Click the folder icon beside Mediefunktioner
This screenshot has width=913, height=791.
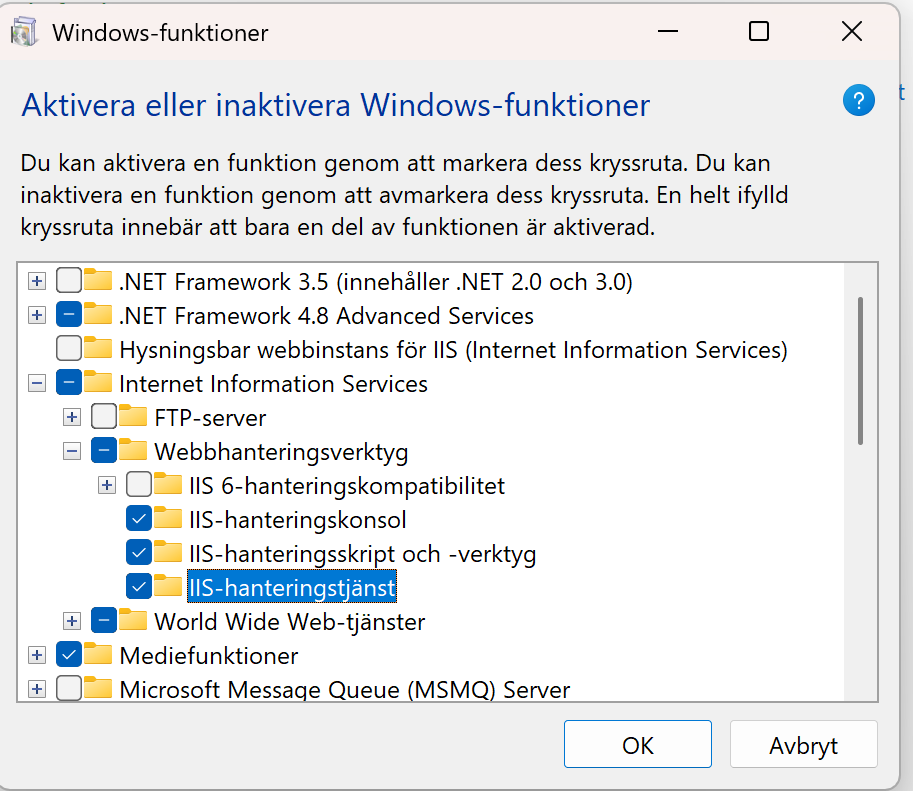[99, 656]
